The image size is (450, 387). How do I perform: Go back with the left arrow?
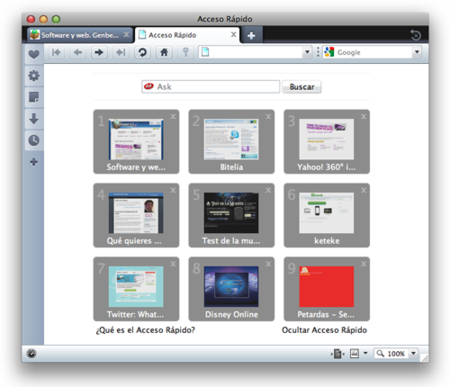point(78,52)
